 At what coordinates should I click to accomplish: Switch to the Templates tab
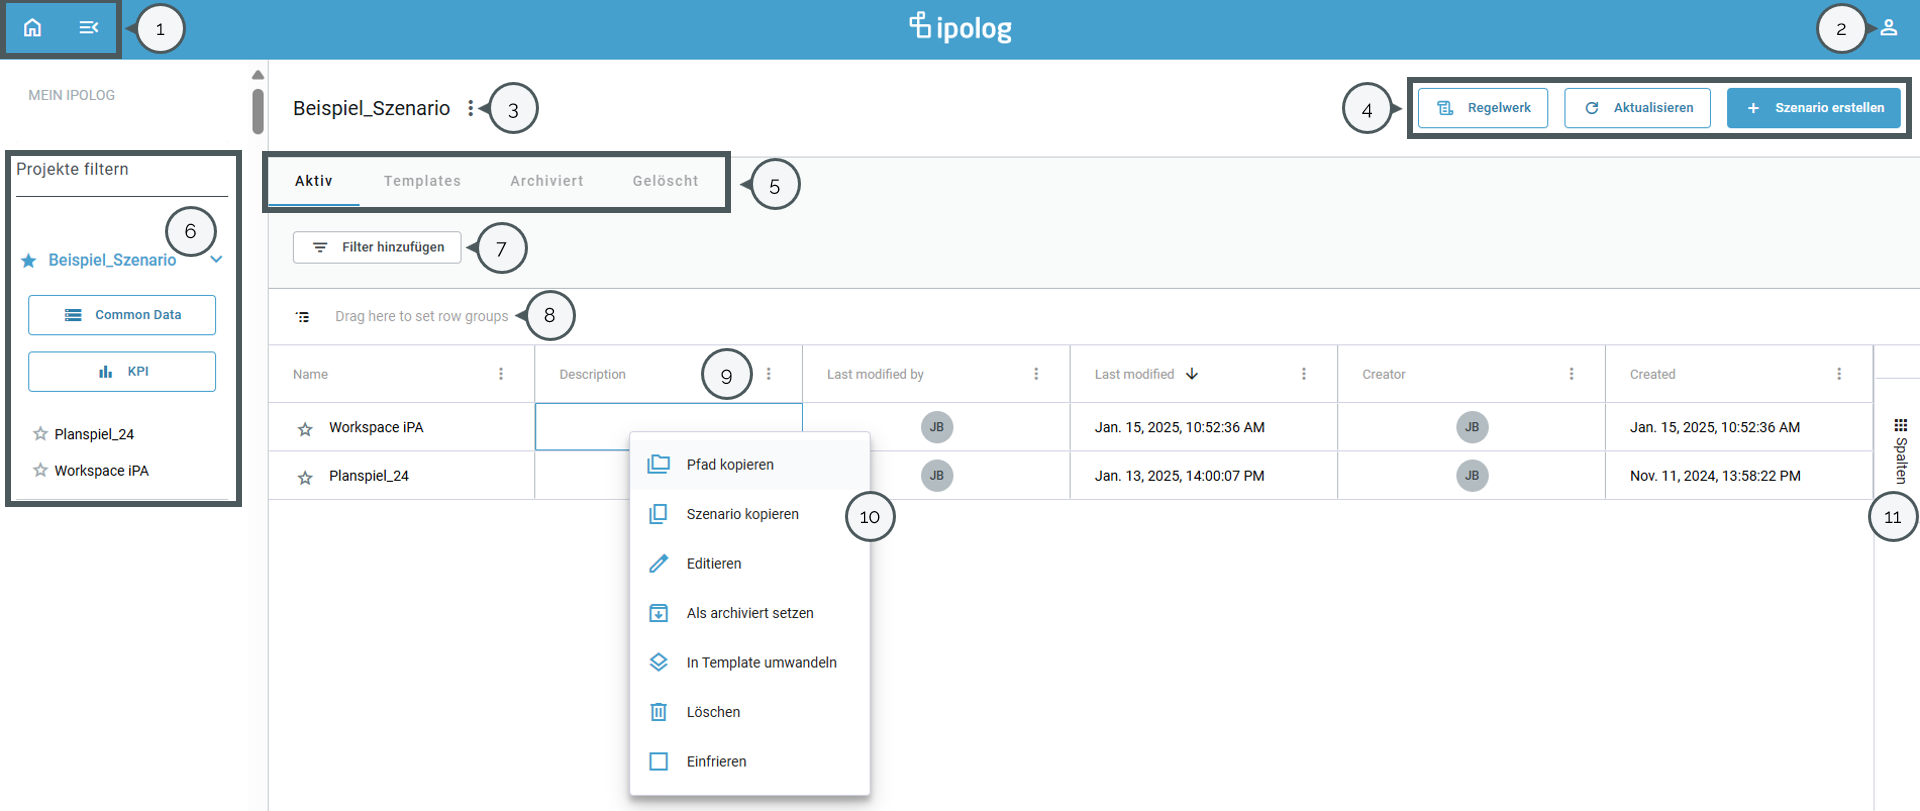(422, 181)
